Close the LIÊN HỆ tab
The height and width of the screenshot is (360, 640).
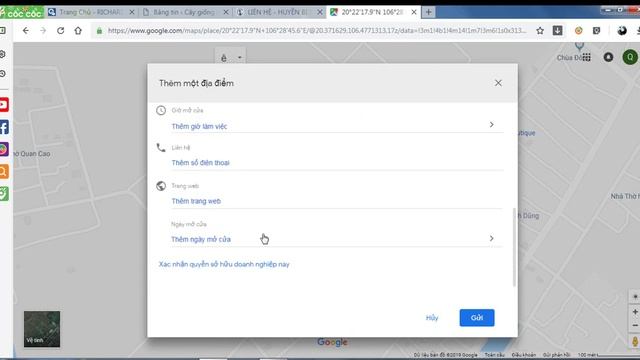[x=320, y=12]
